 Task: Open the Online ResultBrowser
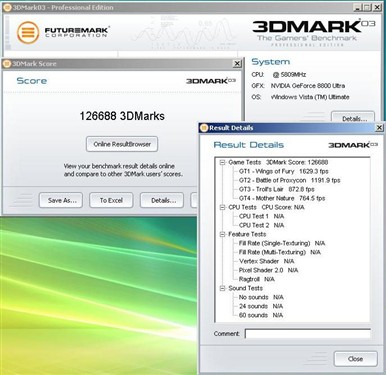coord(122,144)
